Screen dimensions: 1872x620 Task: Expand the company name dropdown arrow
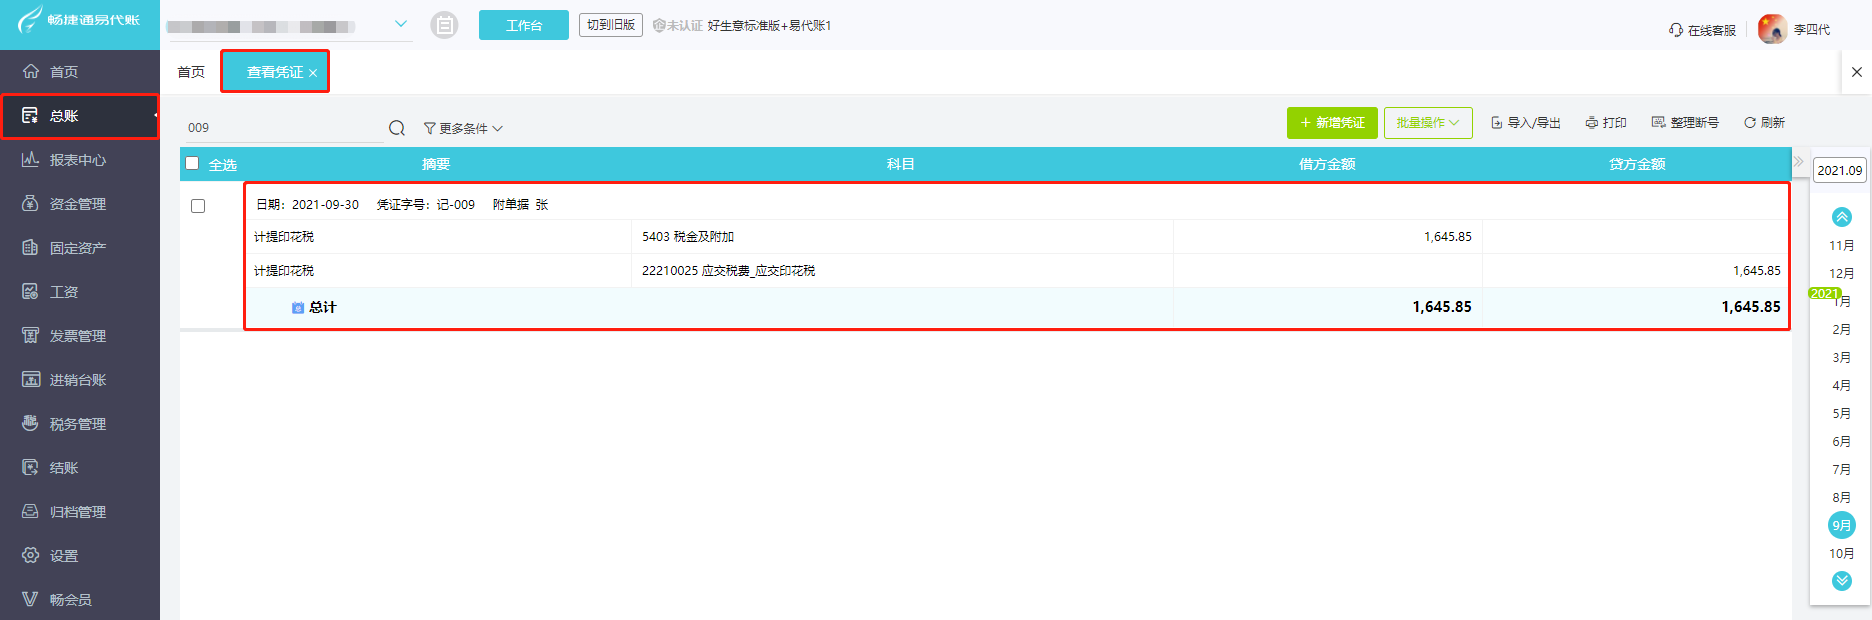tap(401, 24)
